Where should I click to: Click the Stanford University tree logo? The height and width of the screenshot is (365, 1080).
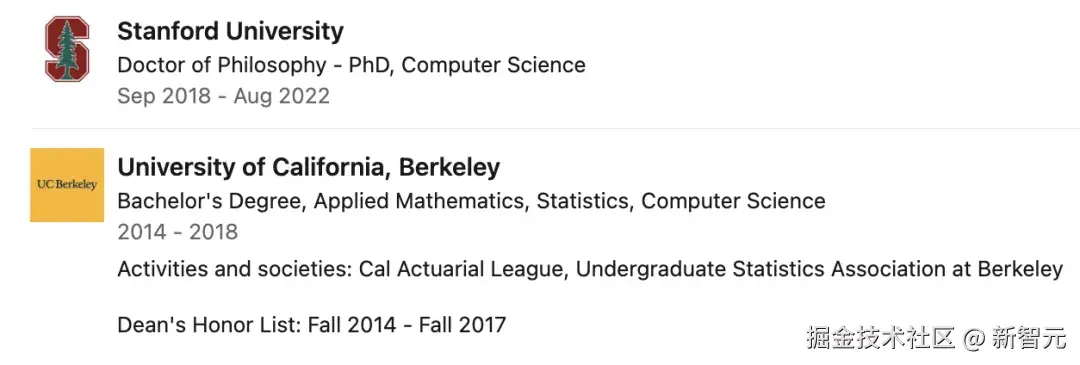(67, 49)
